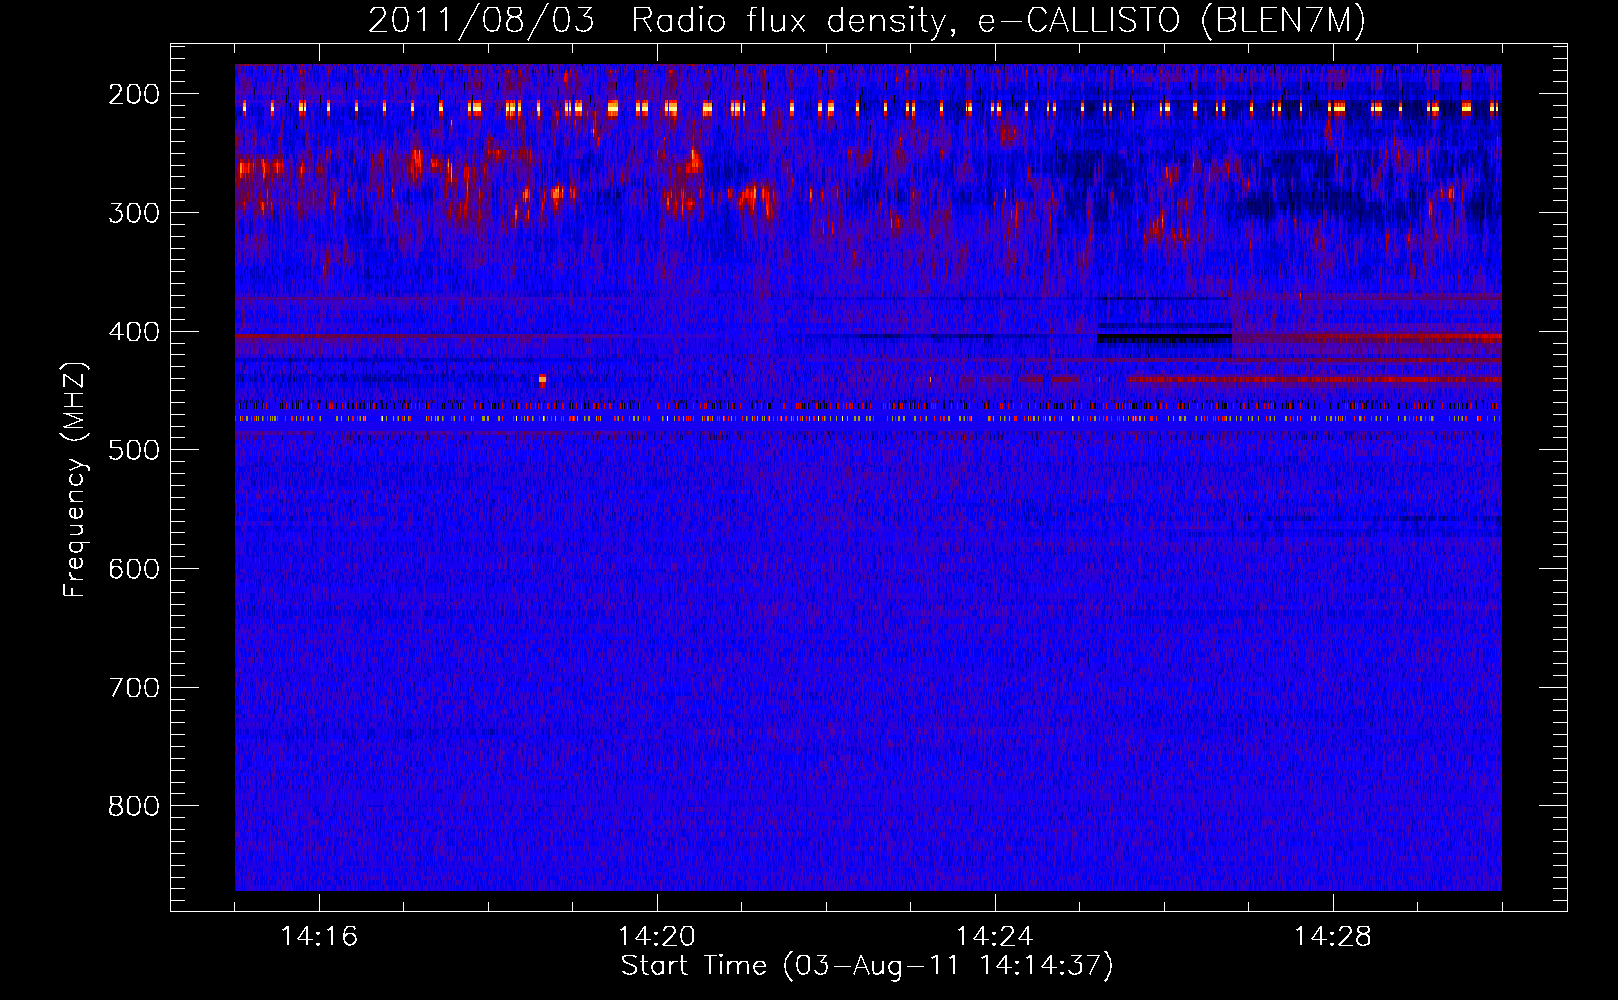Click the 700 frequency tick label
Screen dimensions: 1618x1000
(134, 688)
